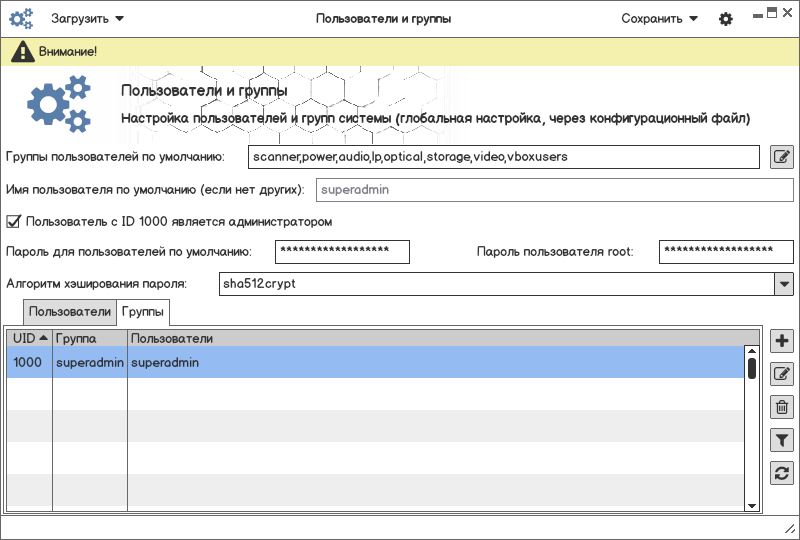Toggle ID 1000 administrator checkbox

14,221
